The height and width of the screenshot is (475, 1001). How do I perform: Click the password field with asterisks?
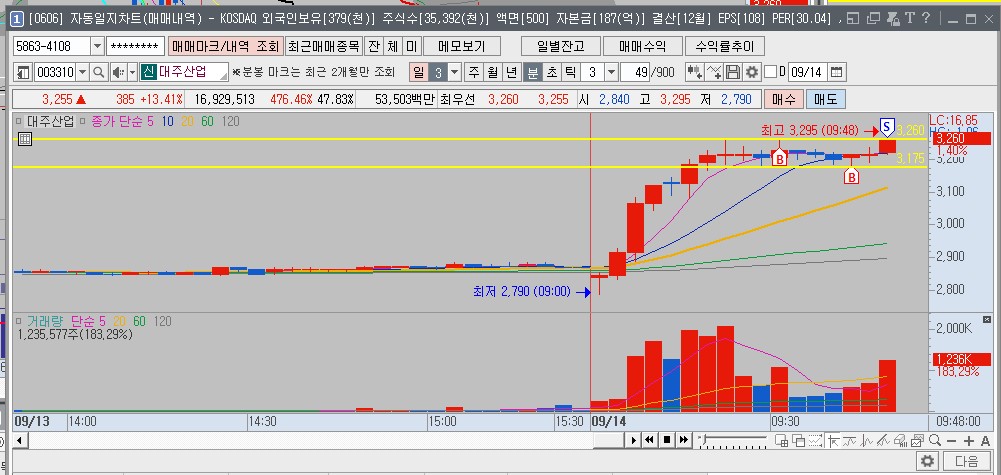tap(135, 46)
